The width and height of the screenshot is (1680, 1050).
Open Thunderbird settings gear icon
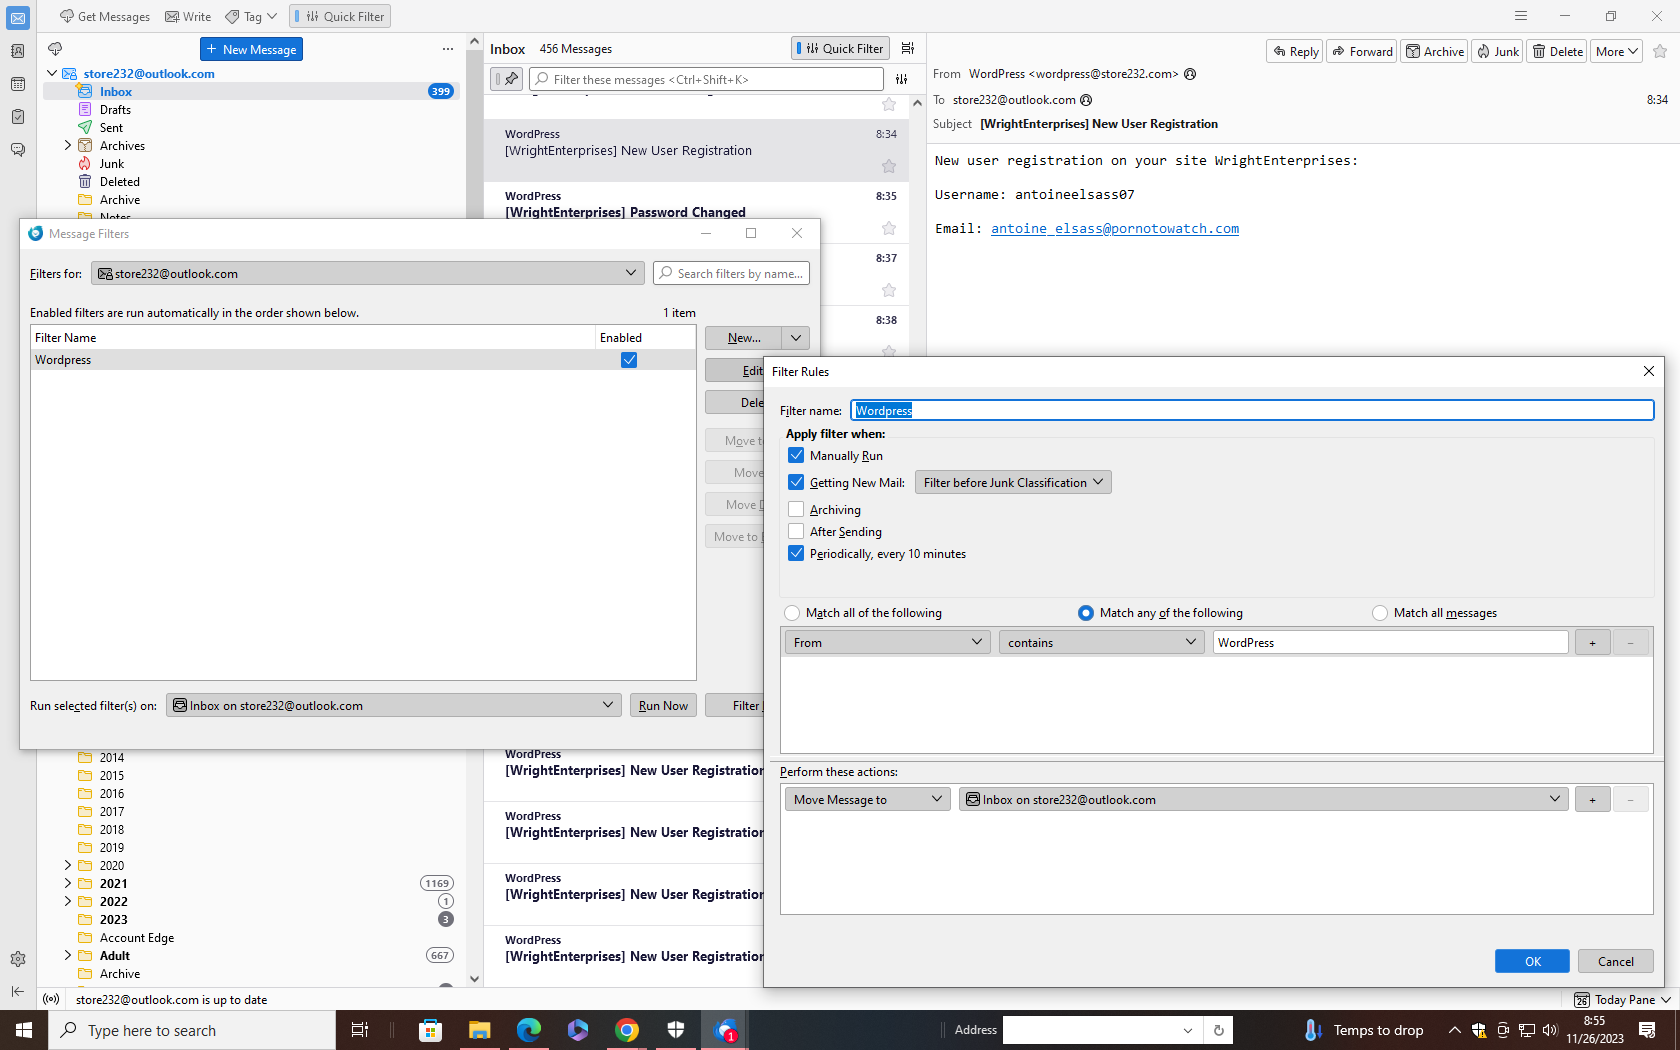[x=18, y=959]
